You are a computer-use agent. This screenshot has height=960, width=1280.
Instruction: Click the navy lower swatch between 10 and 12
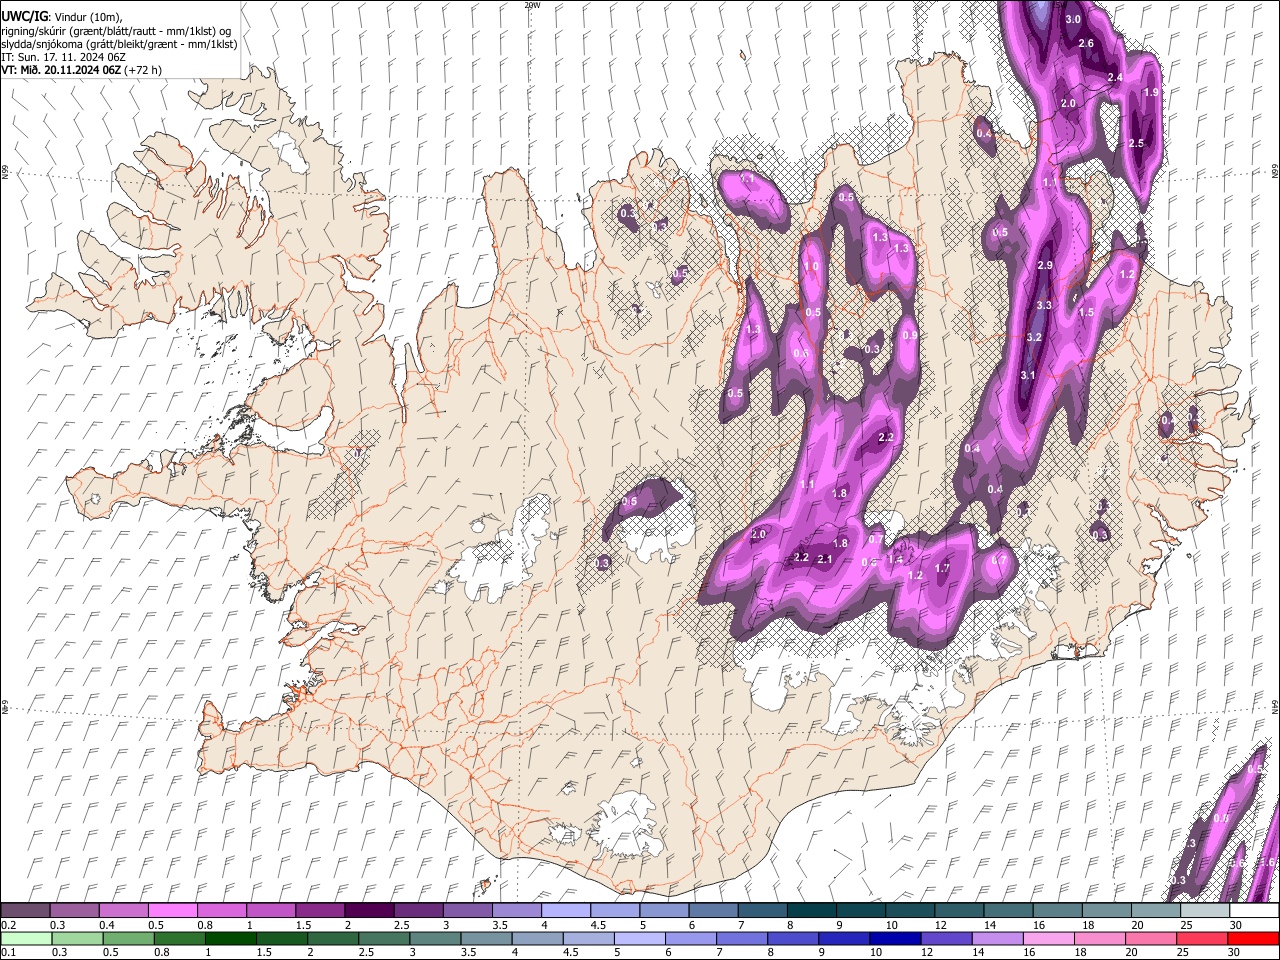coord(895,938)
